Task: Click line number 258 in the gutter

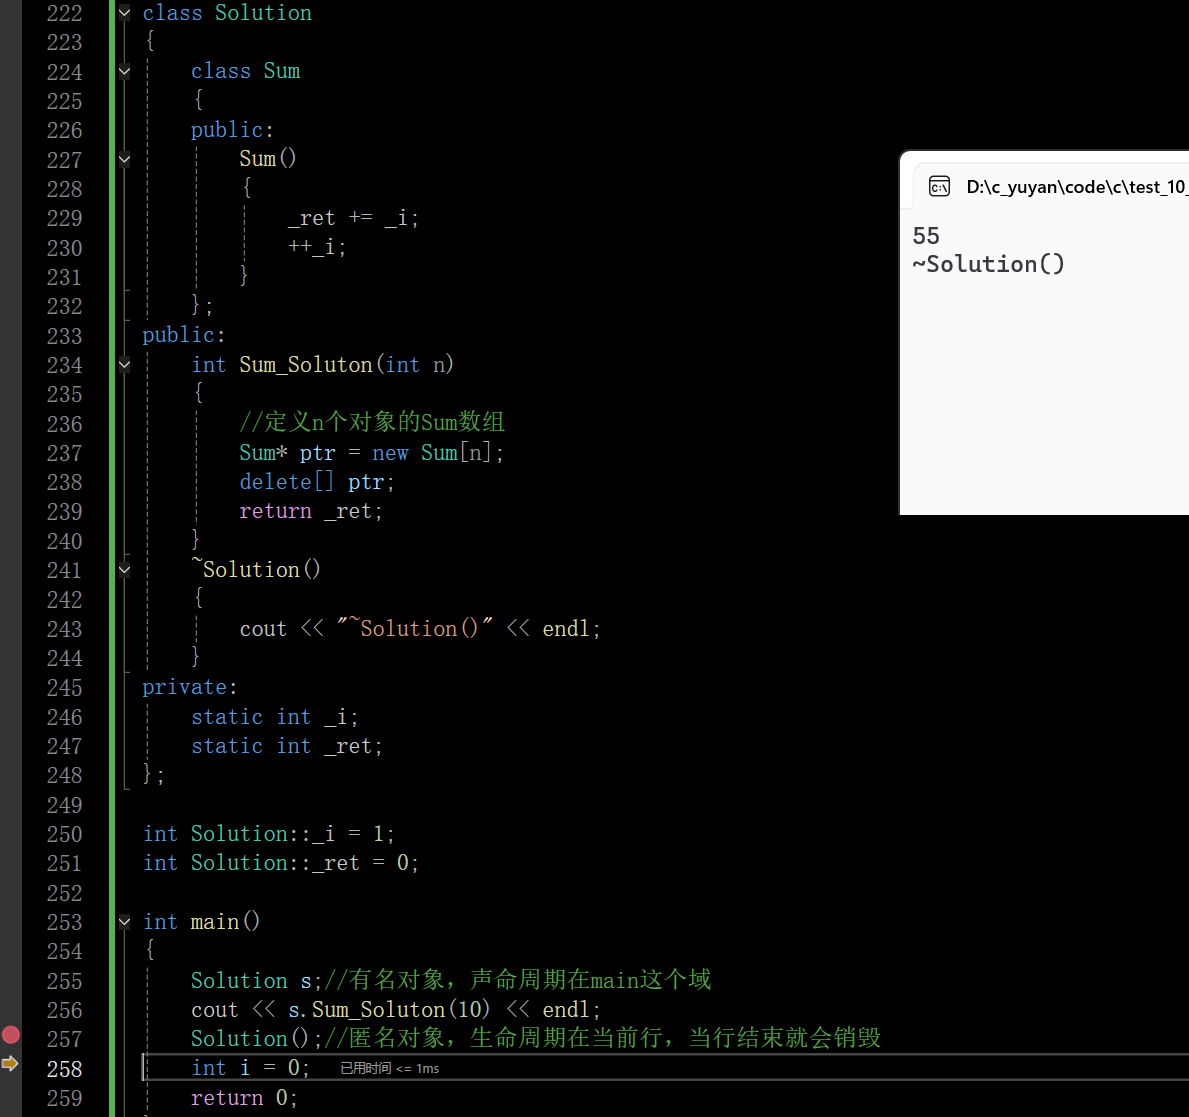Action: pos(64,1069)
